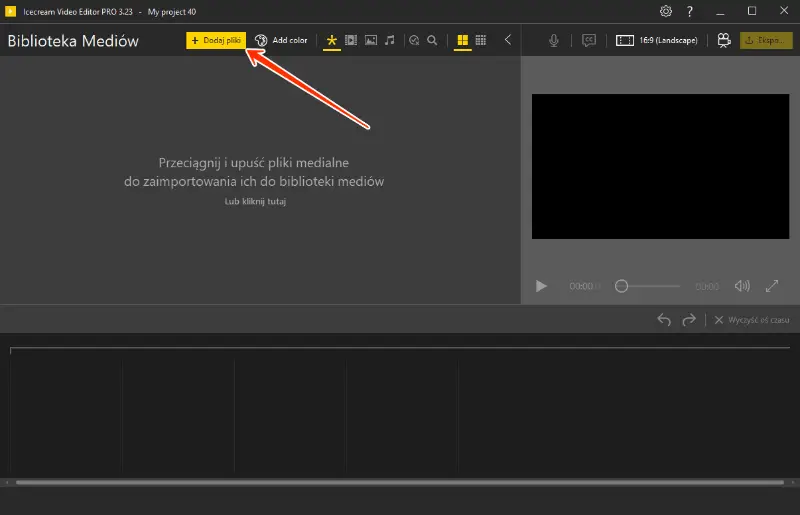Switch to large thumbnail grid view
This screenshot has width=800, height=515.
pyautogui.click(x=462, y=40)
